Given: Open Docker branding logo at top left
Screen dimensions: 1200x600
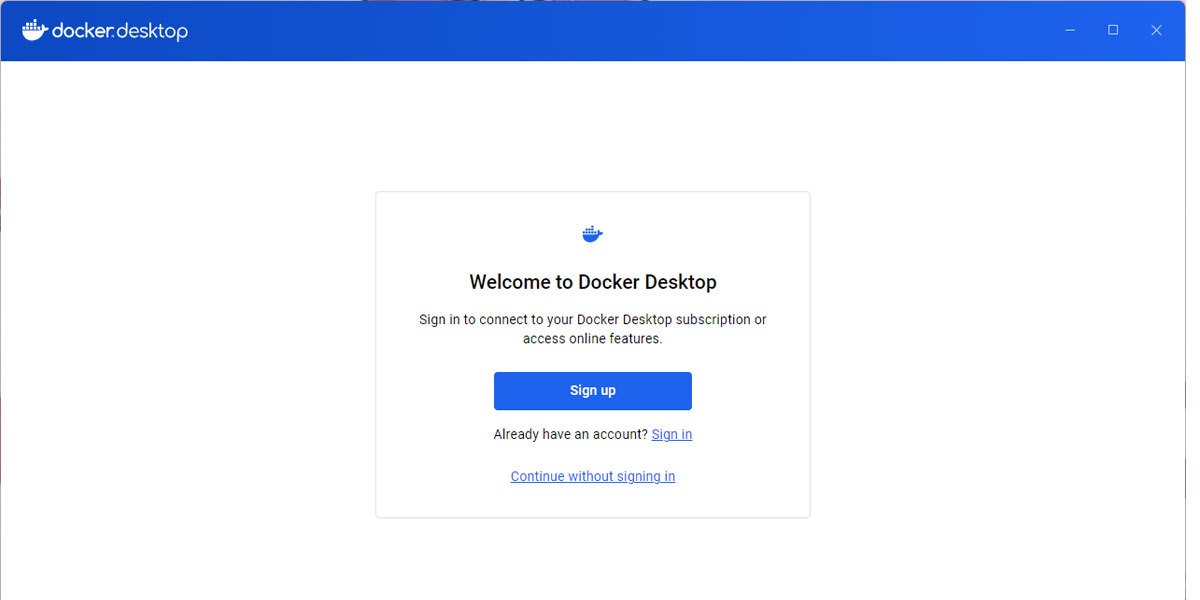Looking at the screenshot, I should coord(103,30).
